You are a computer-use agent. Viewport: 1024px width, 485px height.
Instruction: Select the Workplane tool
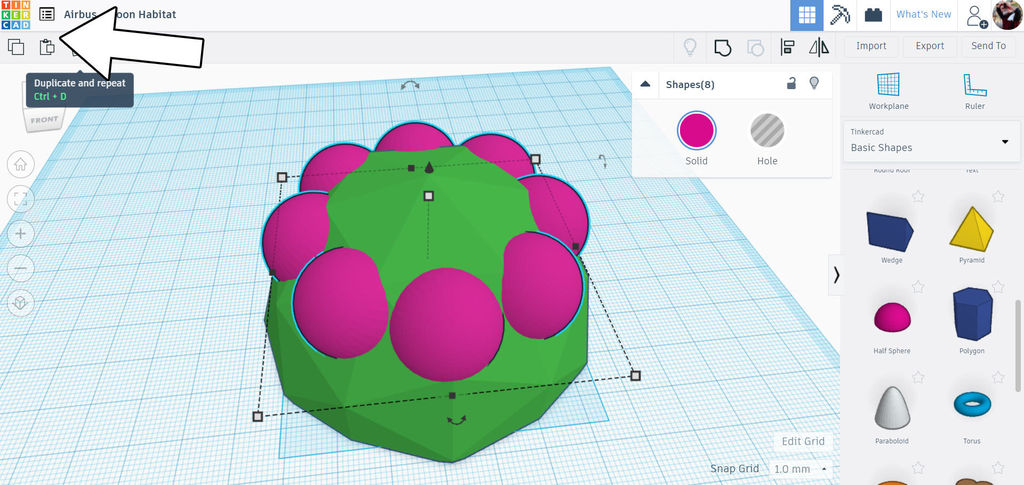(888, 91)
